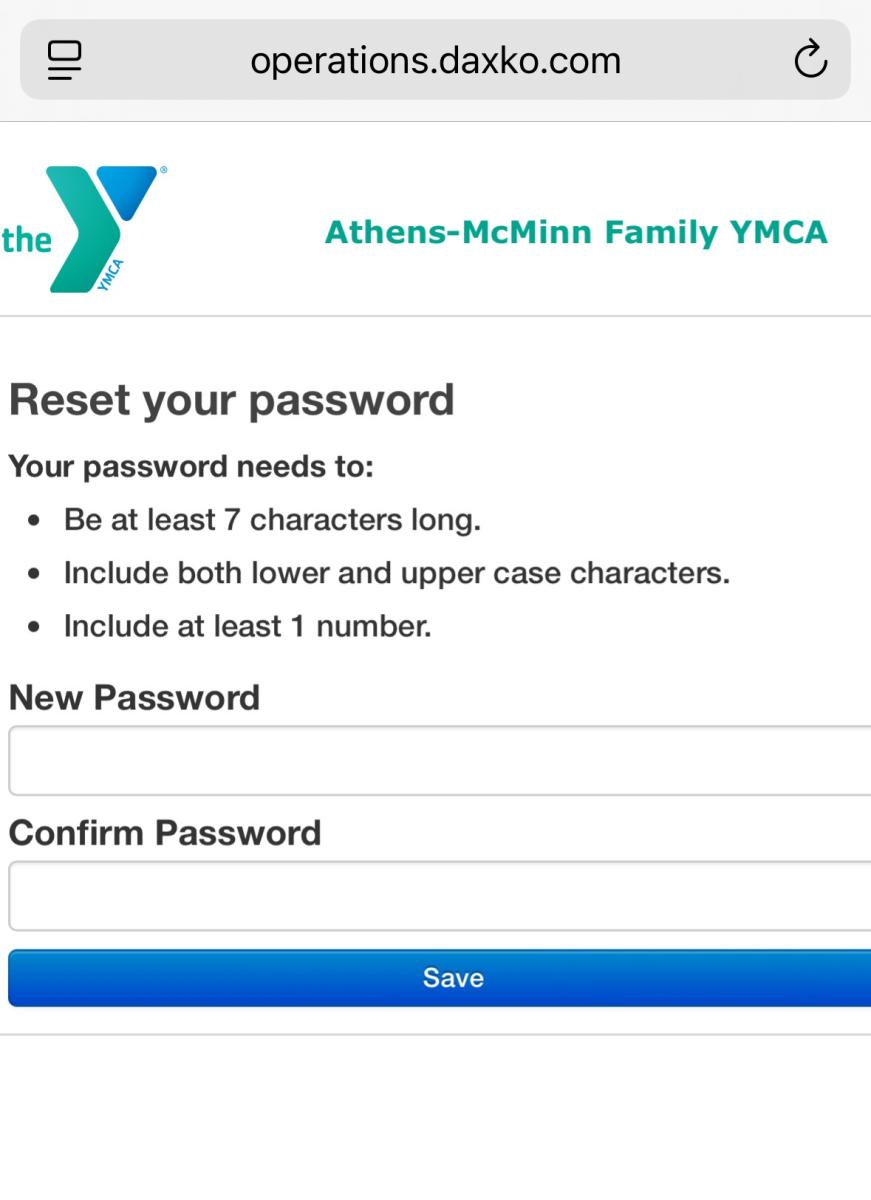Tap the "Include at least 1 number" rule

[247, 626]
